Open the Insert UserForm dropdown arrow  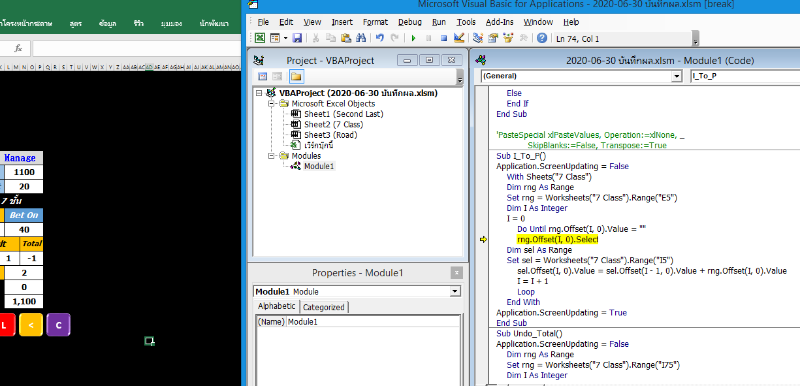tap(285, 38)
